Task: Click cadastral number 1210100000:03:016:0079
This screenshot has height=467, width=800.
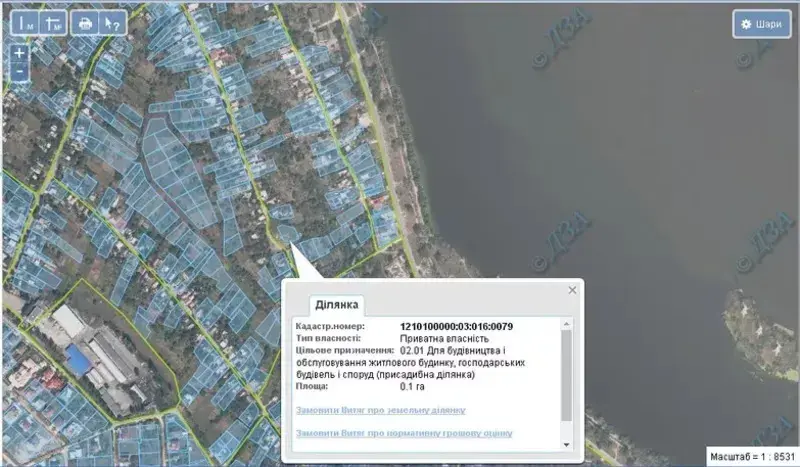Action: [x=456, y=326]
